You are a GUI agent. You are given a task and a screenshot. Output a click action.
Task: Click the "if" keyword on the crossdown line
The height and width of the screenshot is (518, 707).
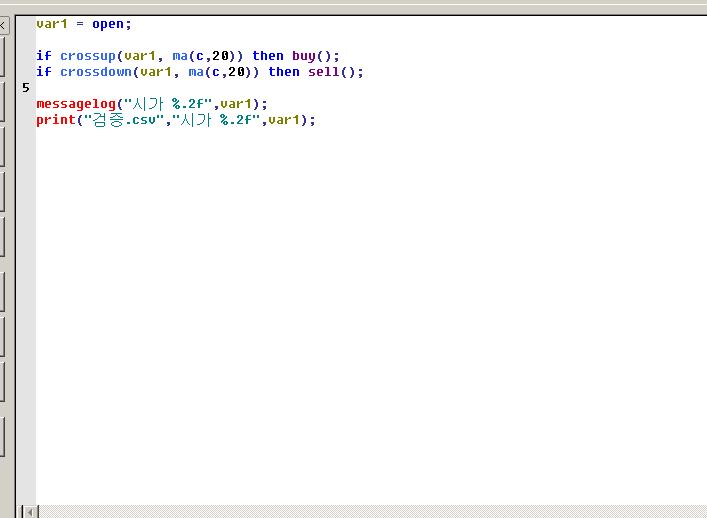click(x=44, y=72)
